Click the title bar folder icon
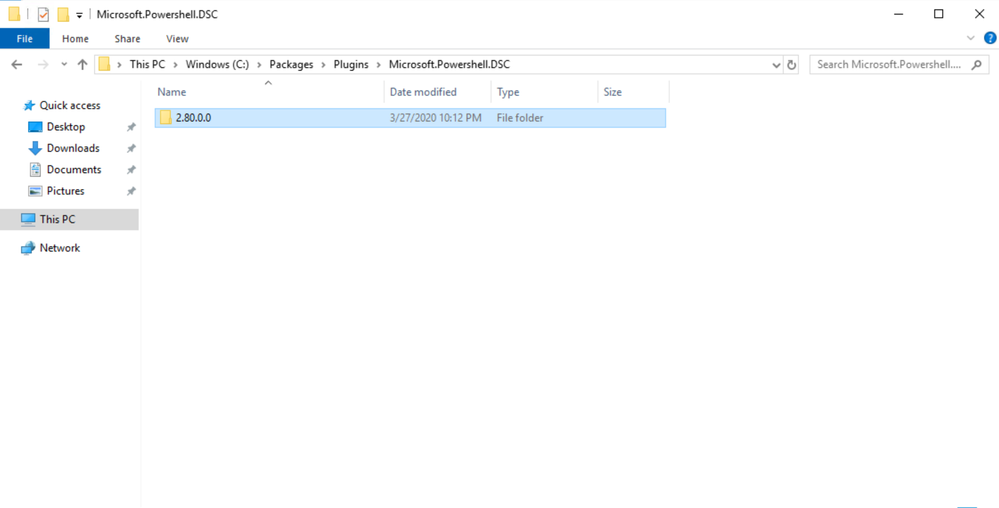Image resolution: width=999 pixels, height=508 pixels. 14,14
